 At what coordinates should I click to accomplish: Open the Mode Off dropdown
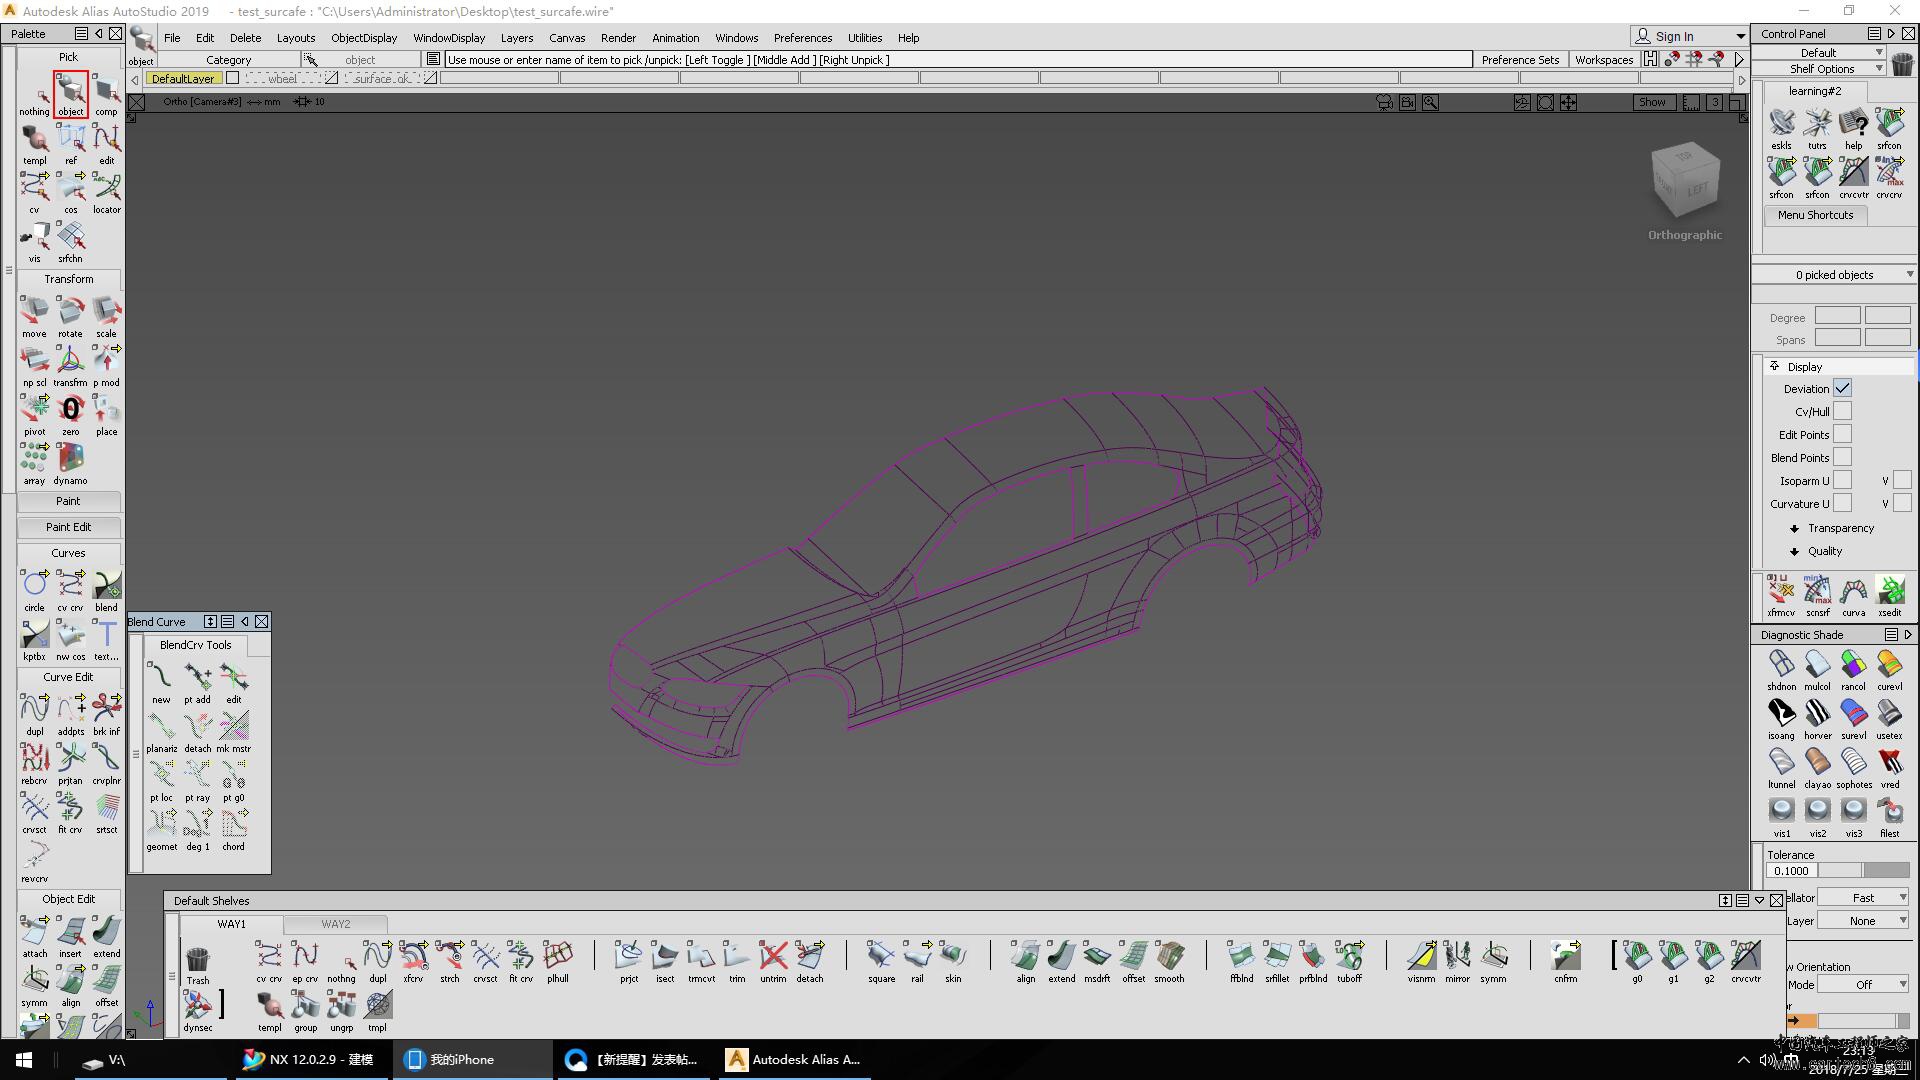click(1863, 985)
